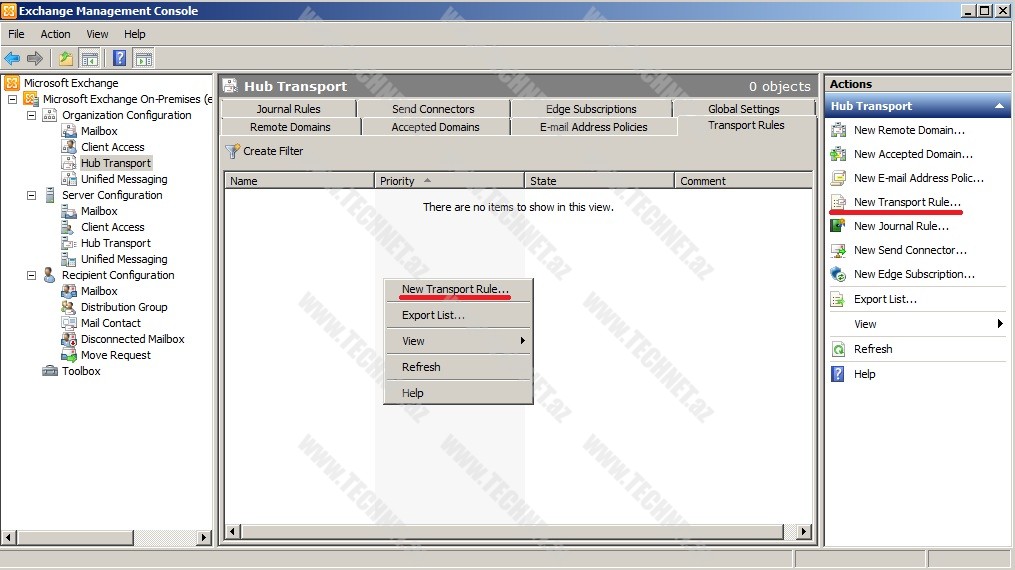Click the back arrow toolbar icon
Image resolution: width=1015 pixels, height=570 pixels.
[12, 58]
